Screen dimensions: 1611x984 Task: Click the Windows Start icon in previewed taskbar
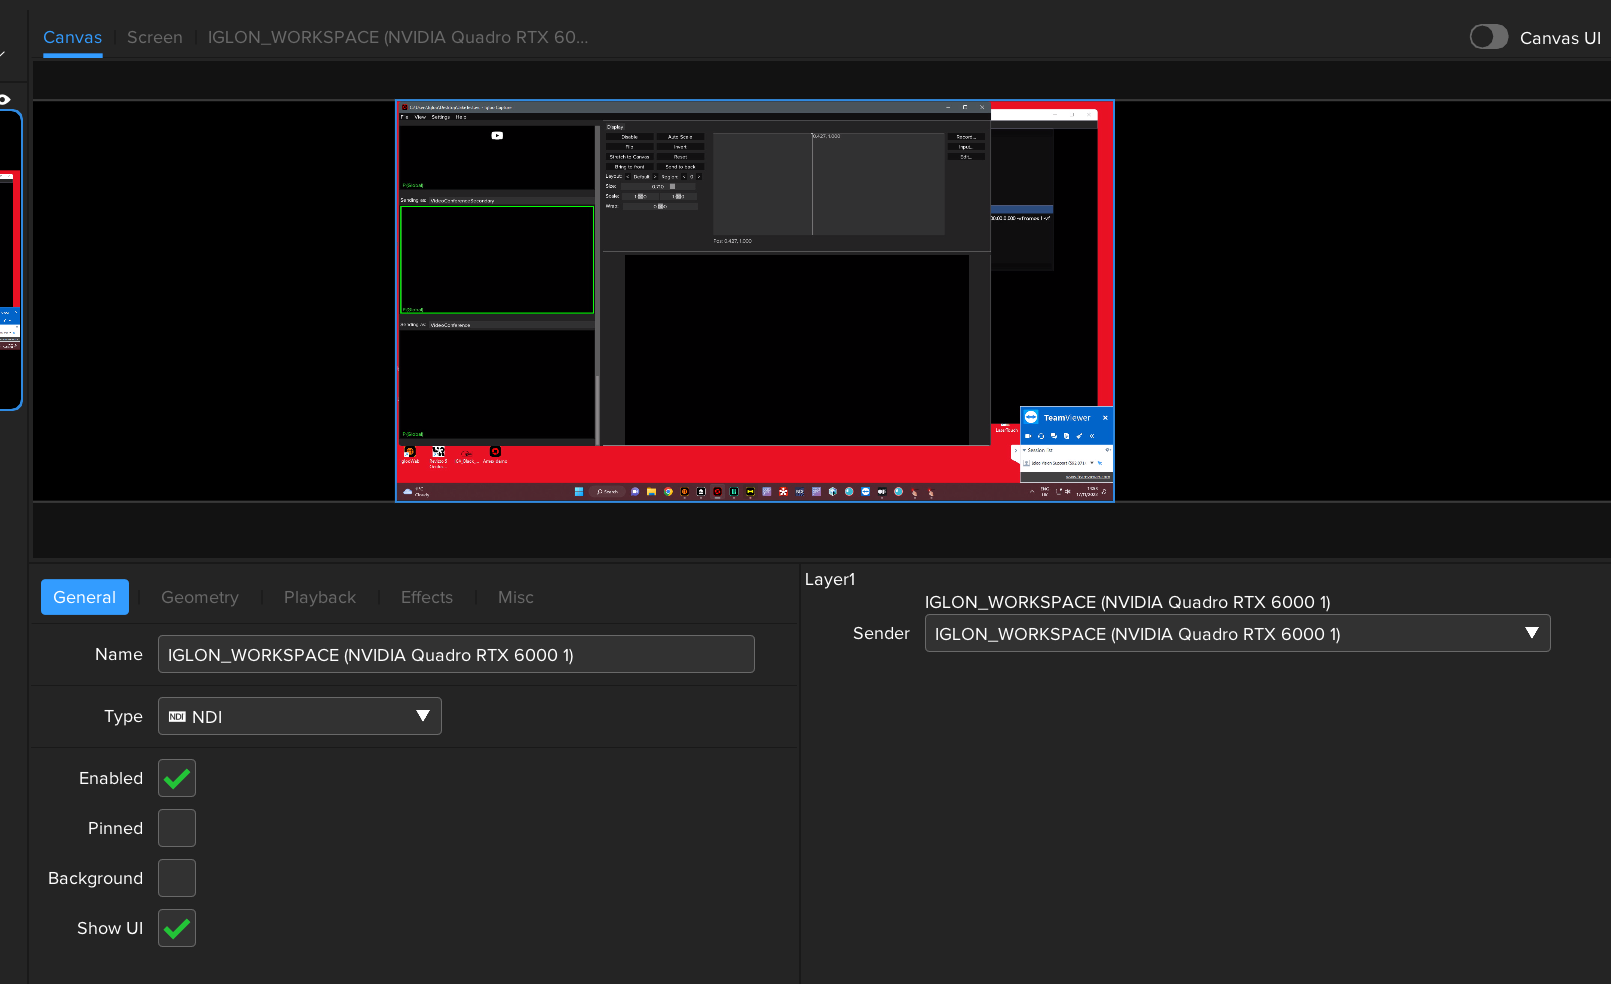579,492
